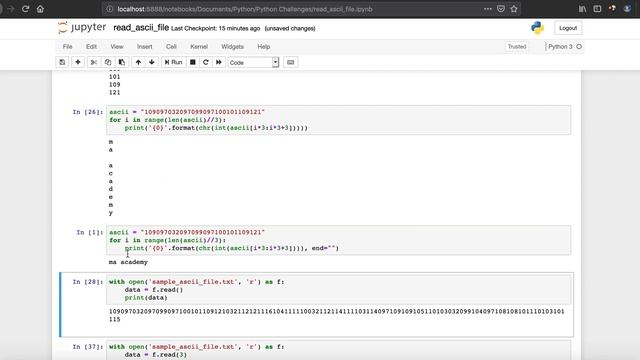The width and height of the screenshot is (640, 360).
Task: Select code cell In [37]
Action: pyautogui.click(x=338, y=350)
